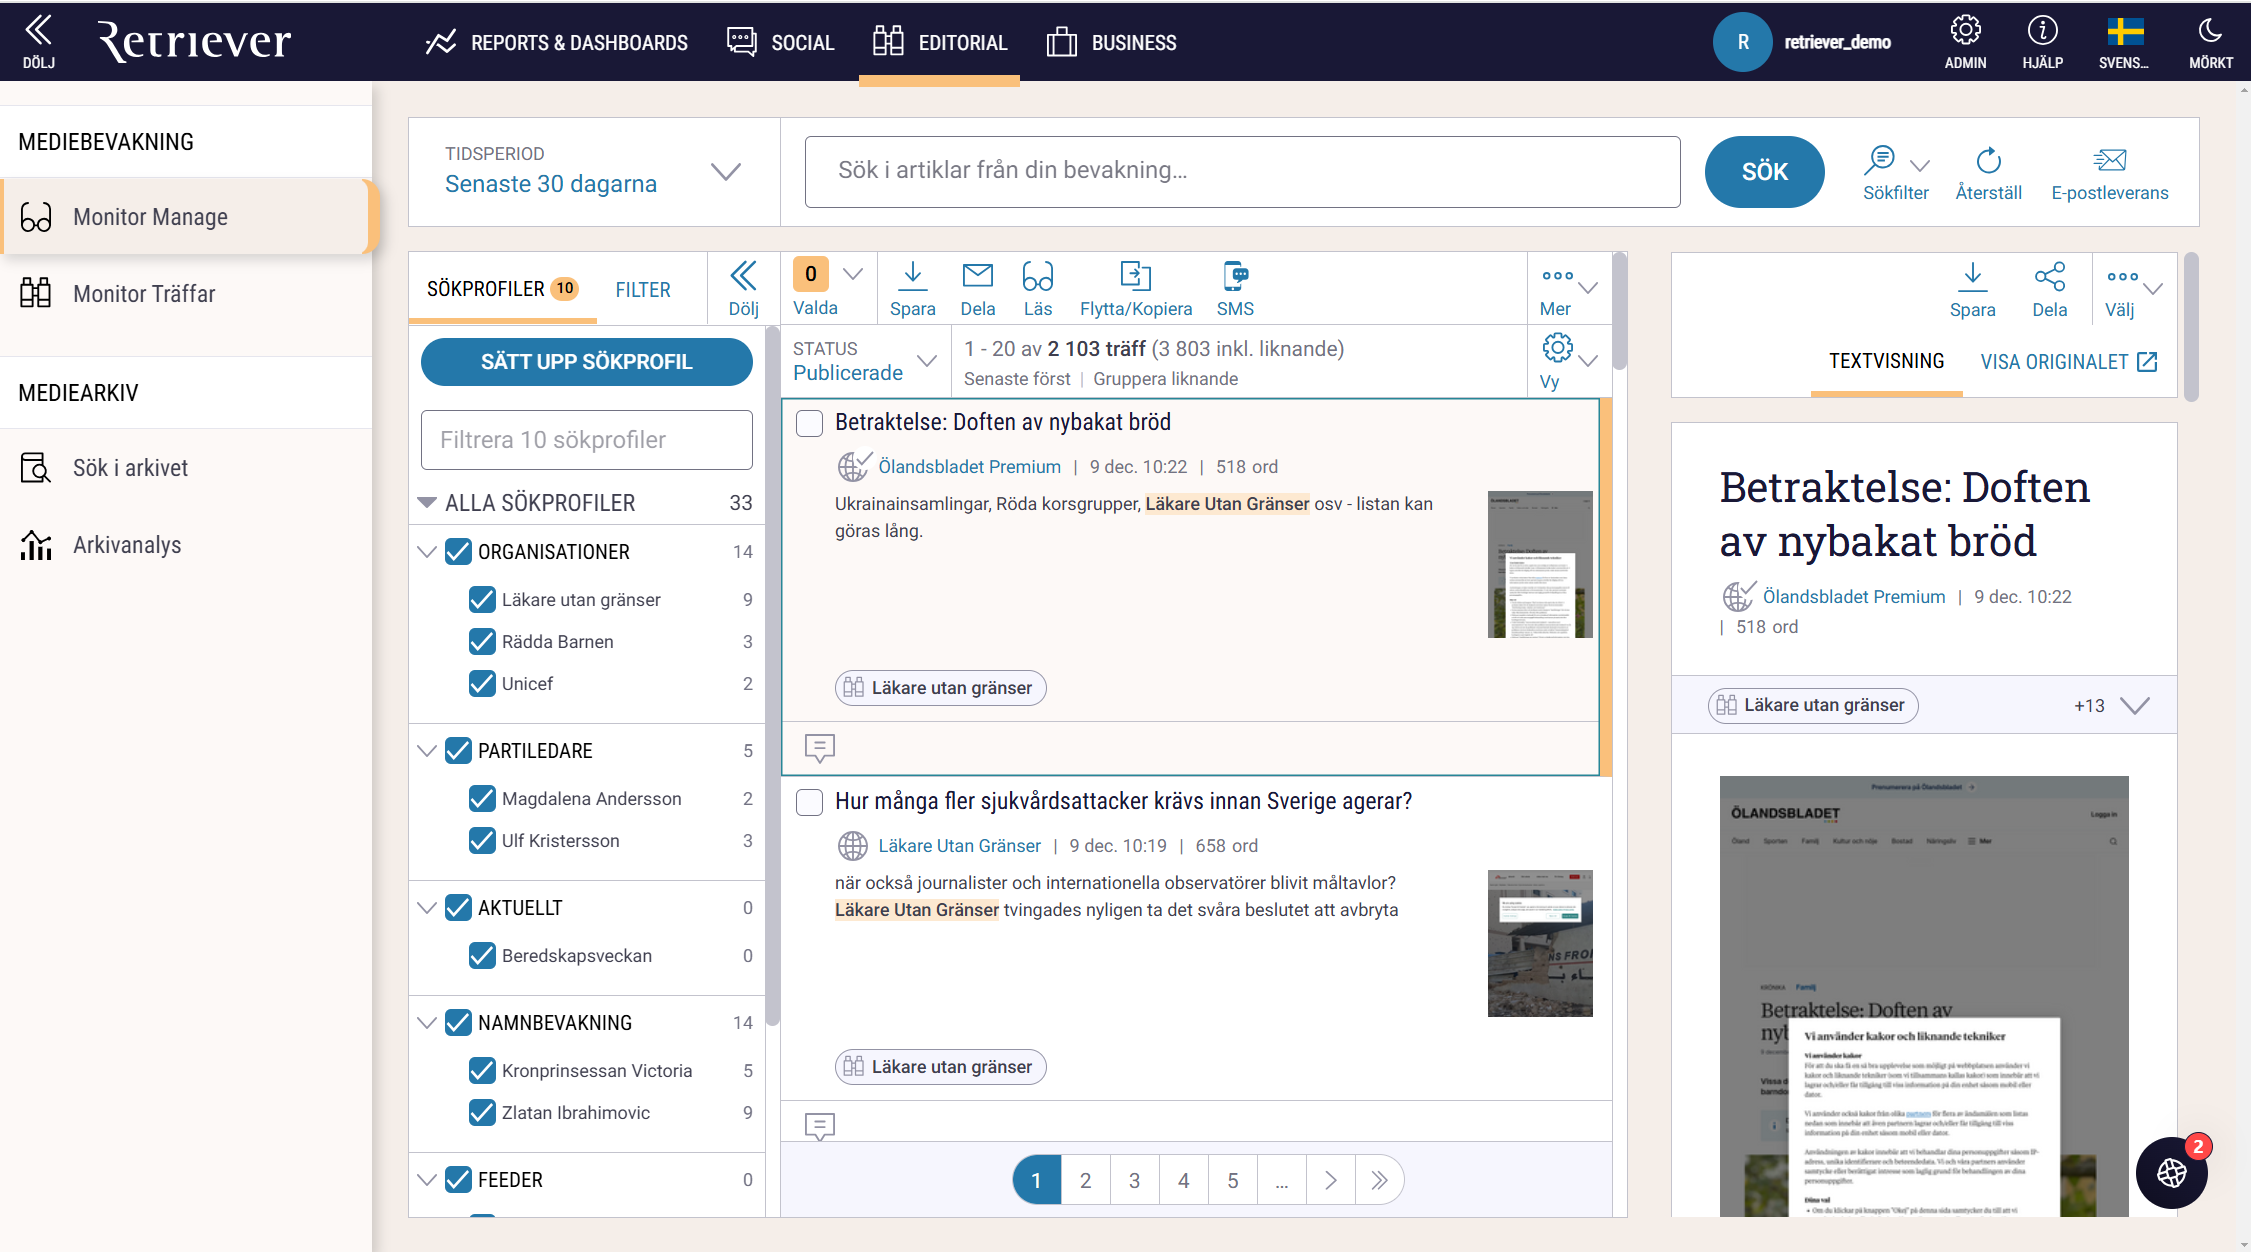Open SOCIAL menu
Image resolution: width=2251 pixels, height=1252 pixels.
781,42
